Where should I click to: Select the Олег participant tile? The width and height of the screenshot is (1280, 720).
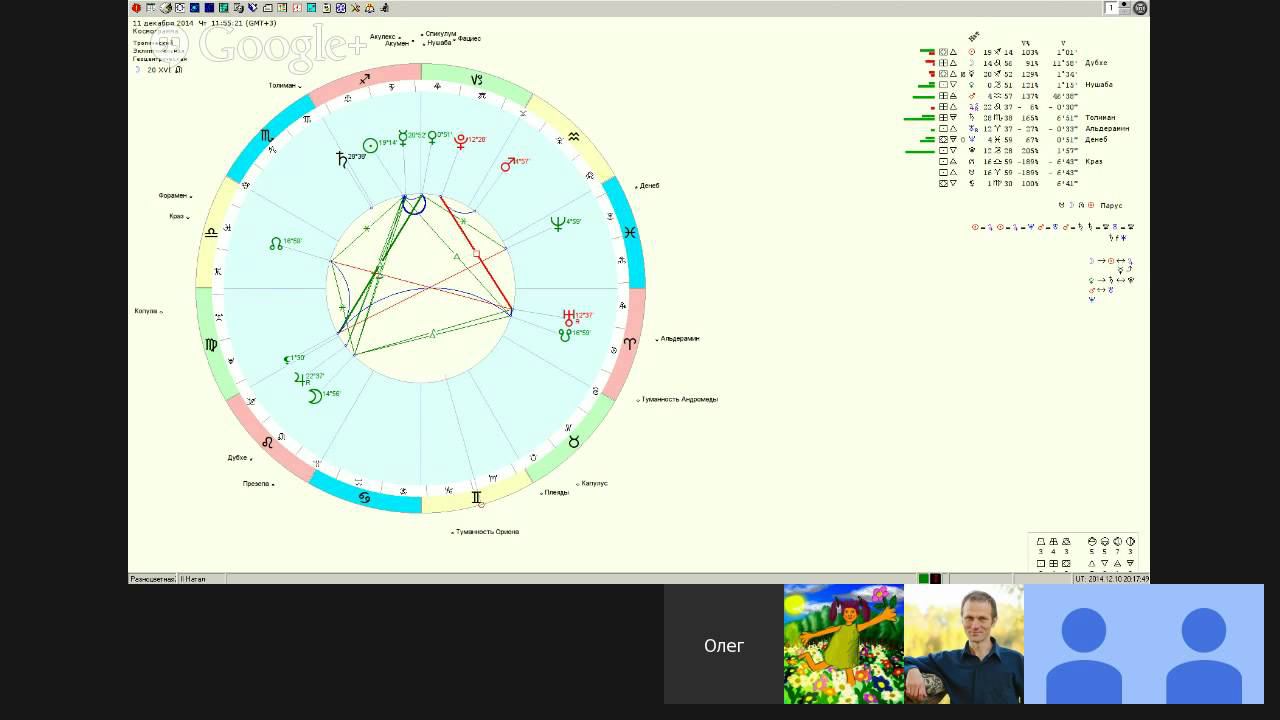pyautogui.click(x=724, y=645)
